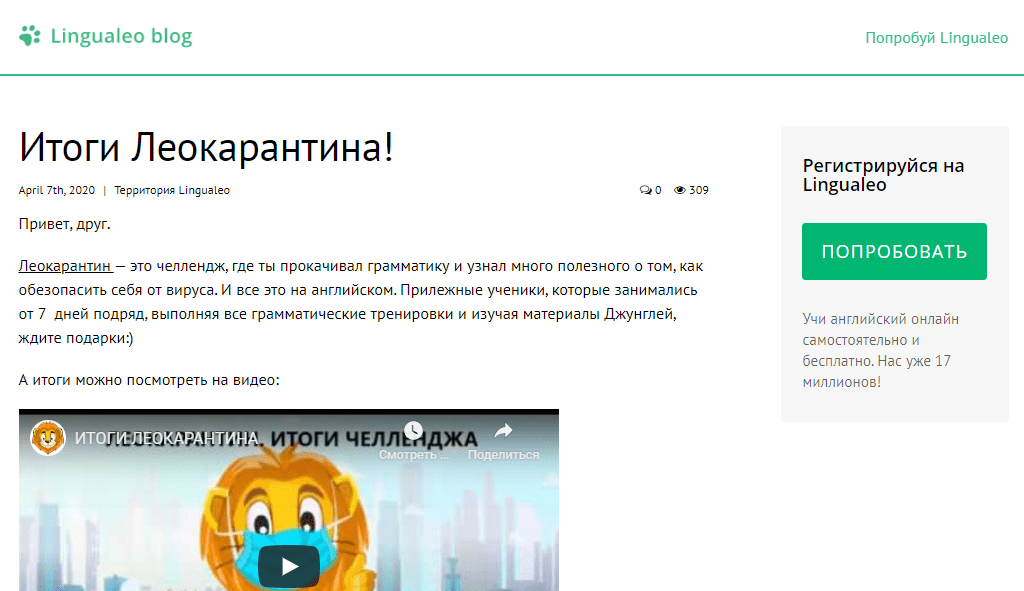
Task: Click the Lingualeo paw logo icon
Action: pos(30,36)
